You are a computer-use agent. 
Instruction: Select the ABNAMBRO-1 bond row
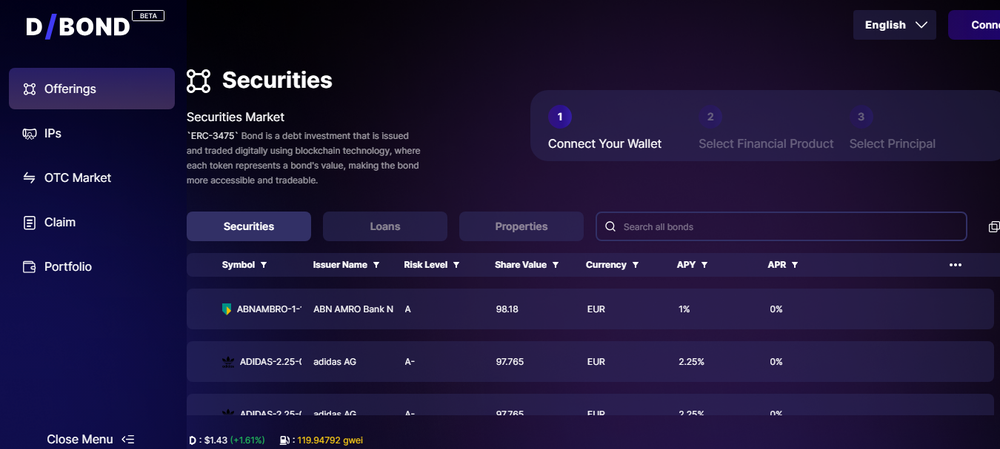coord(590,309)
